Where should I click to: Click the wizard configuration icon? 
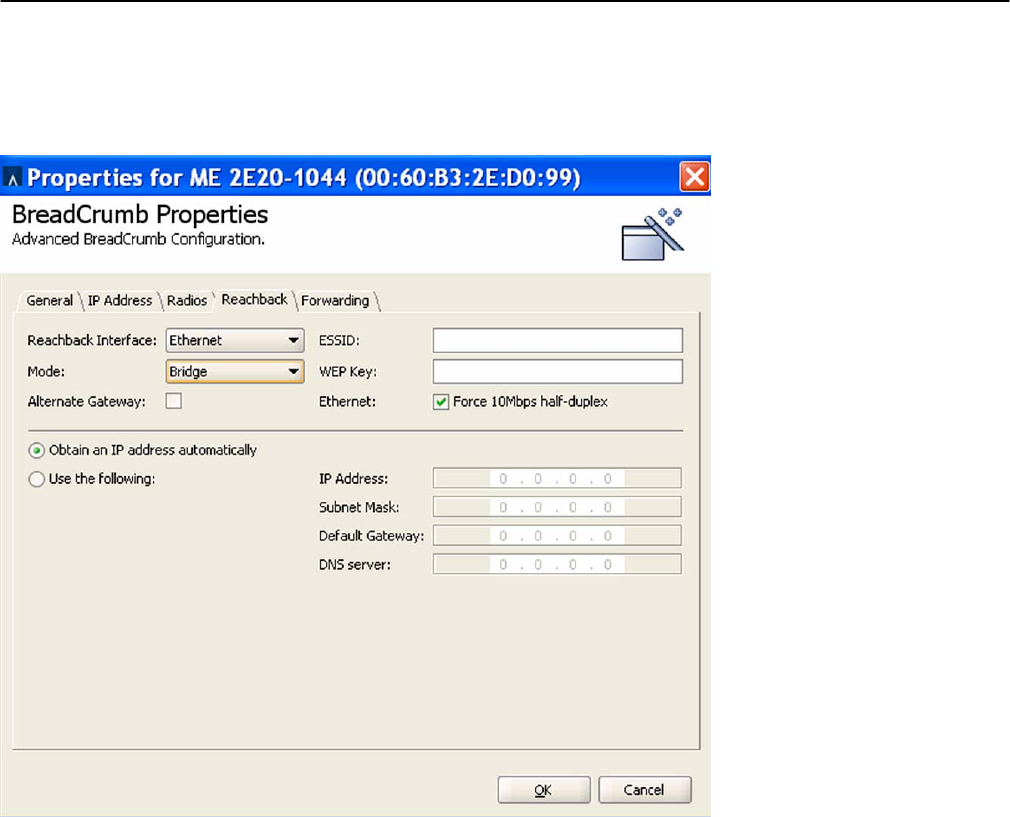click(652, 234)
